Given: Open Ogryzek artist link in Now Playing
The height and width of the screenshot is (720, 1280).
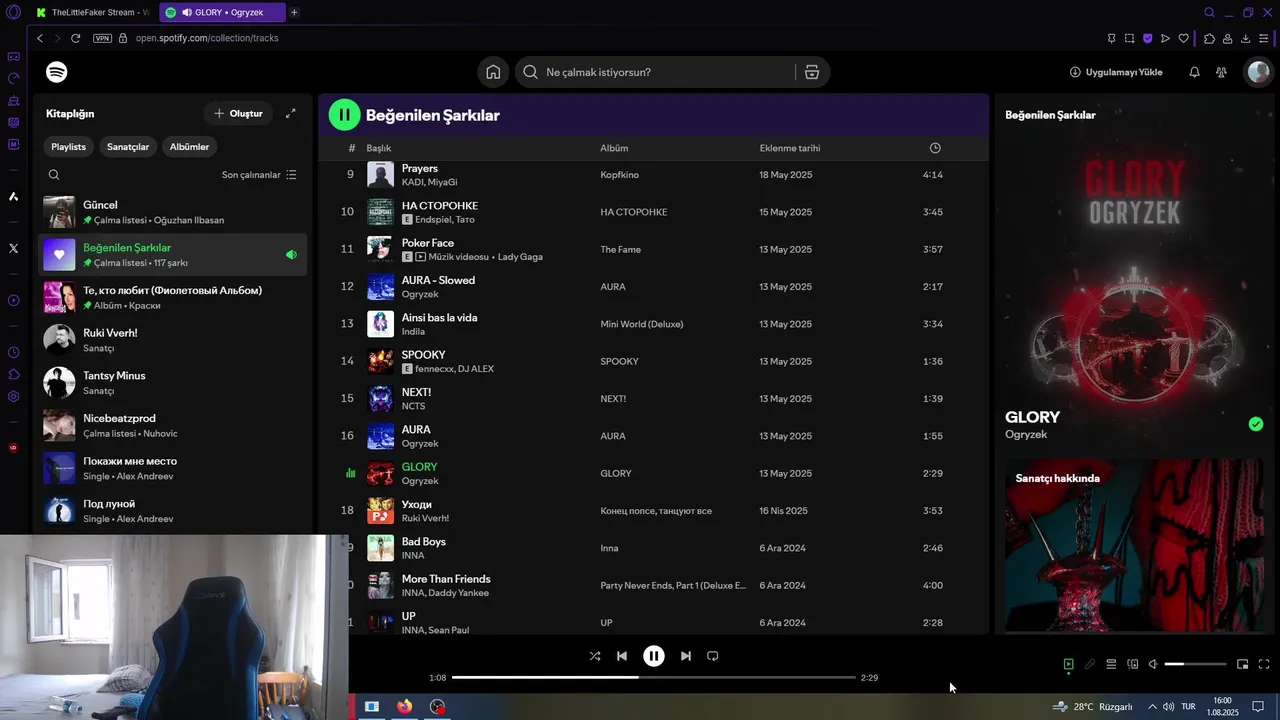Looking at the screenshot, I should (1026, 435).
